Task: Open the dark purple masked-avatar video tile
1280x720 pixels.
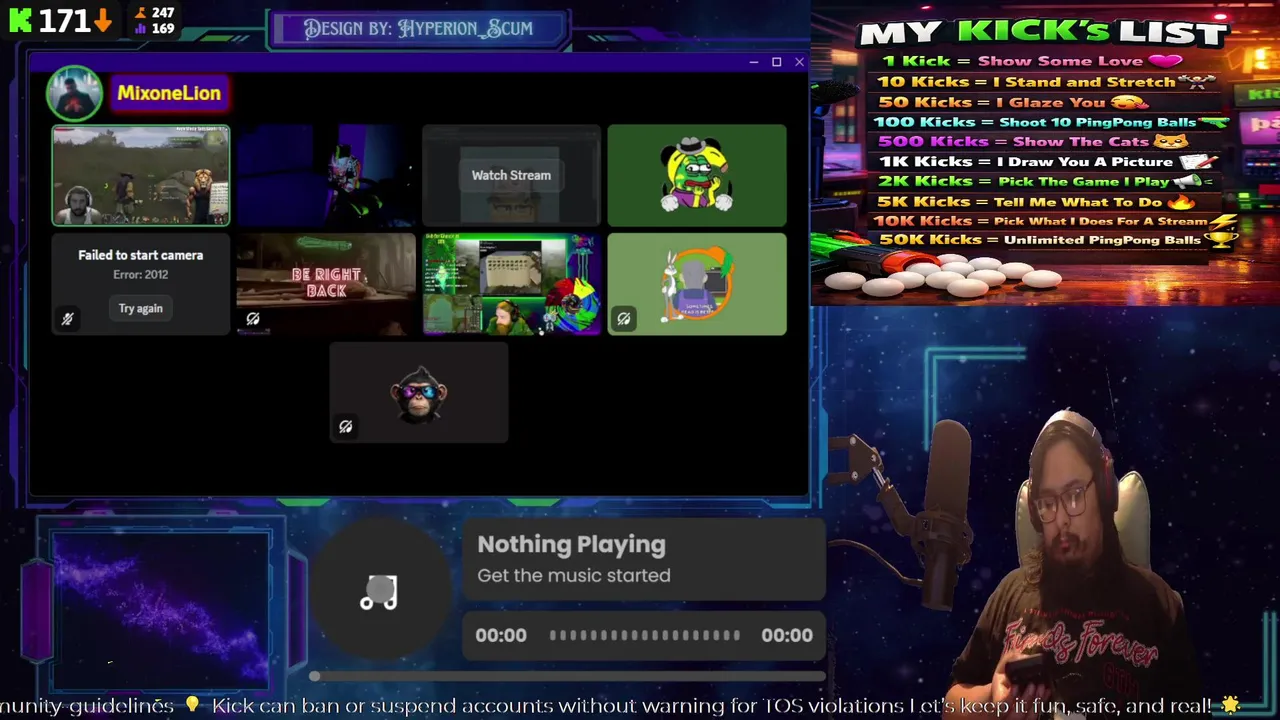Action: tap(326, 175)
